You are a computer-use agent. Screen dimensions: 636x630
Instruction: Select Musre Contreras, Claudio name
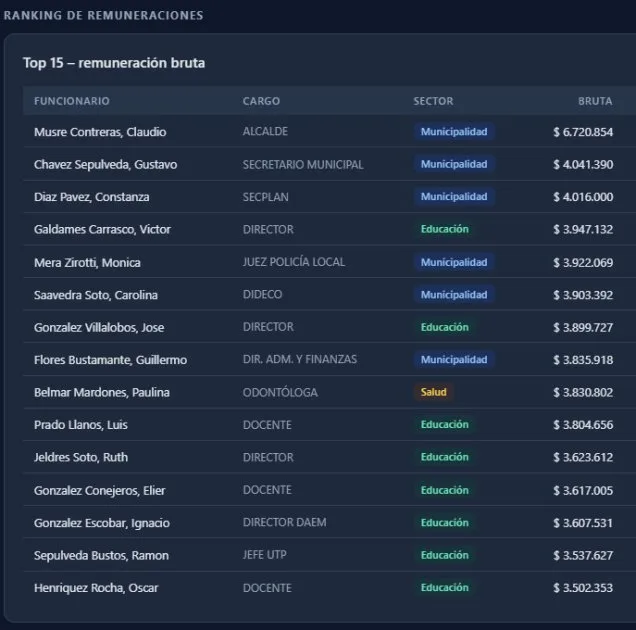click(100, 132)
